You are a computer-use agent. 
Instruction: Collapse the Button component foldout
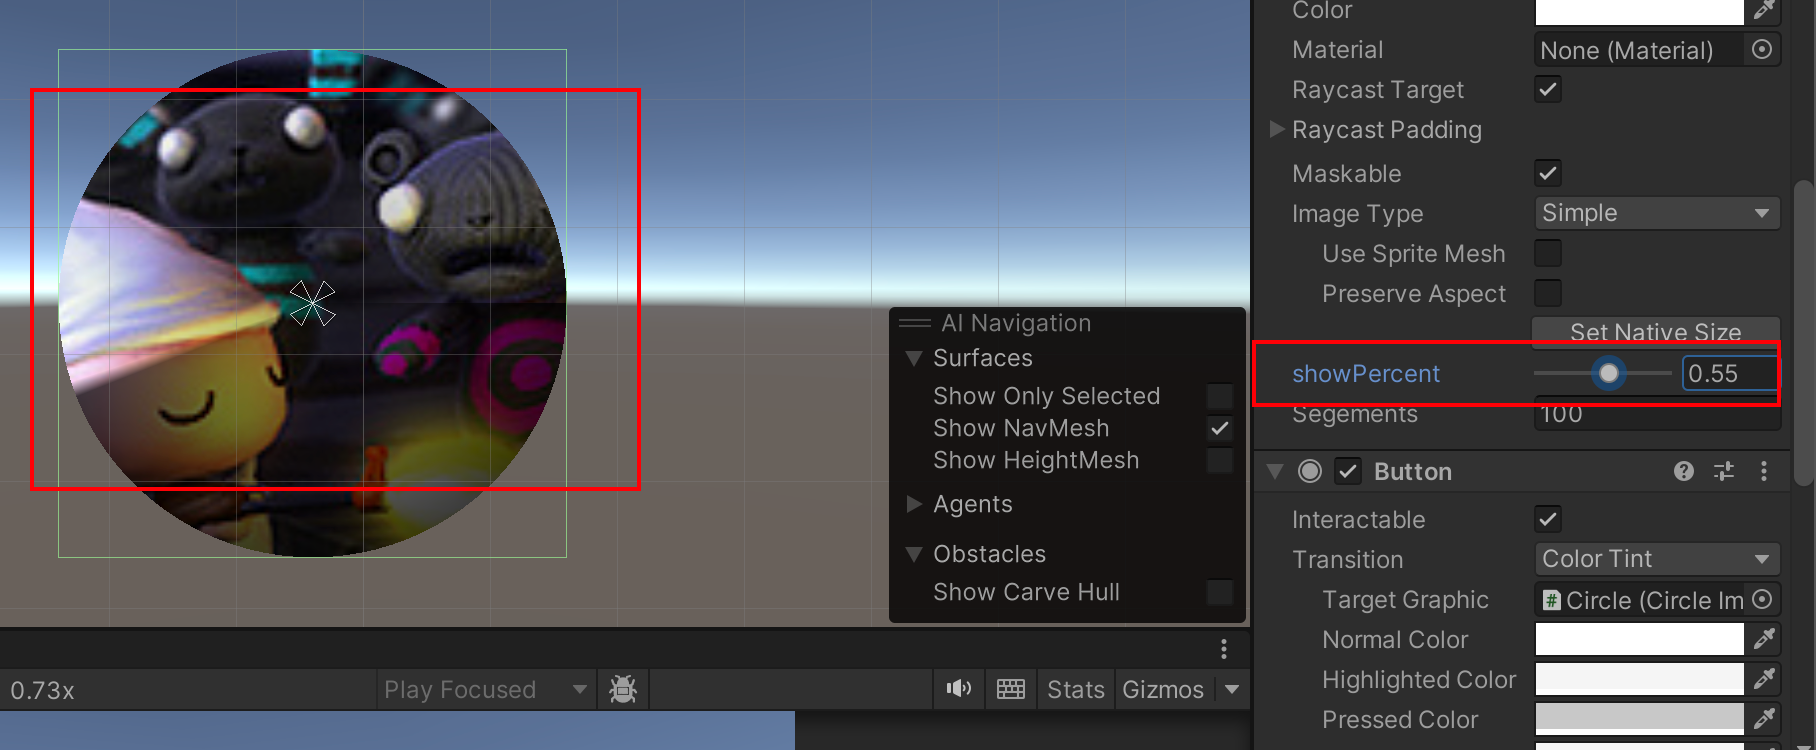pyautogui.click(x=1275, y=471)
